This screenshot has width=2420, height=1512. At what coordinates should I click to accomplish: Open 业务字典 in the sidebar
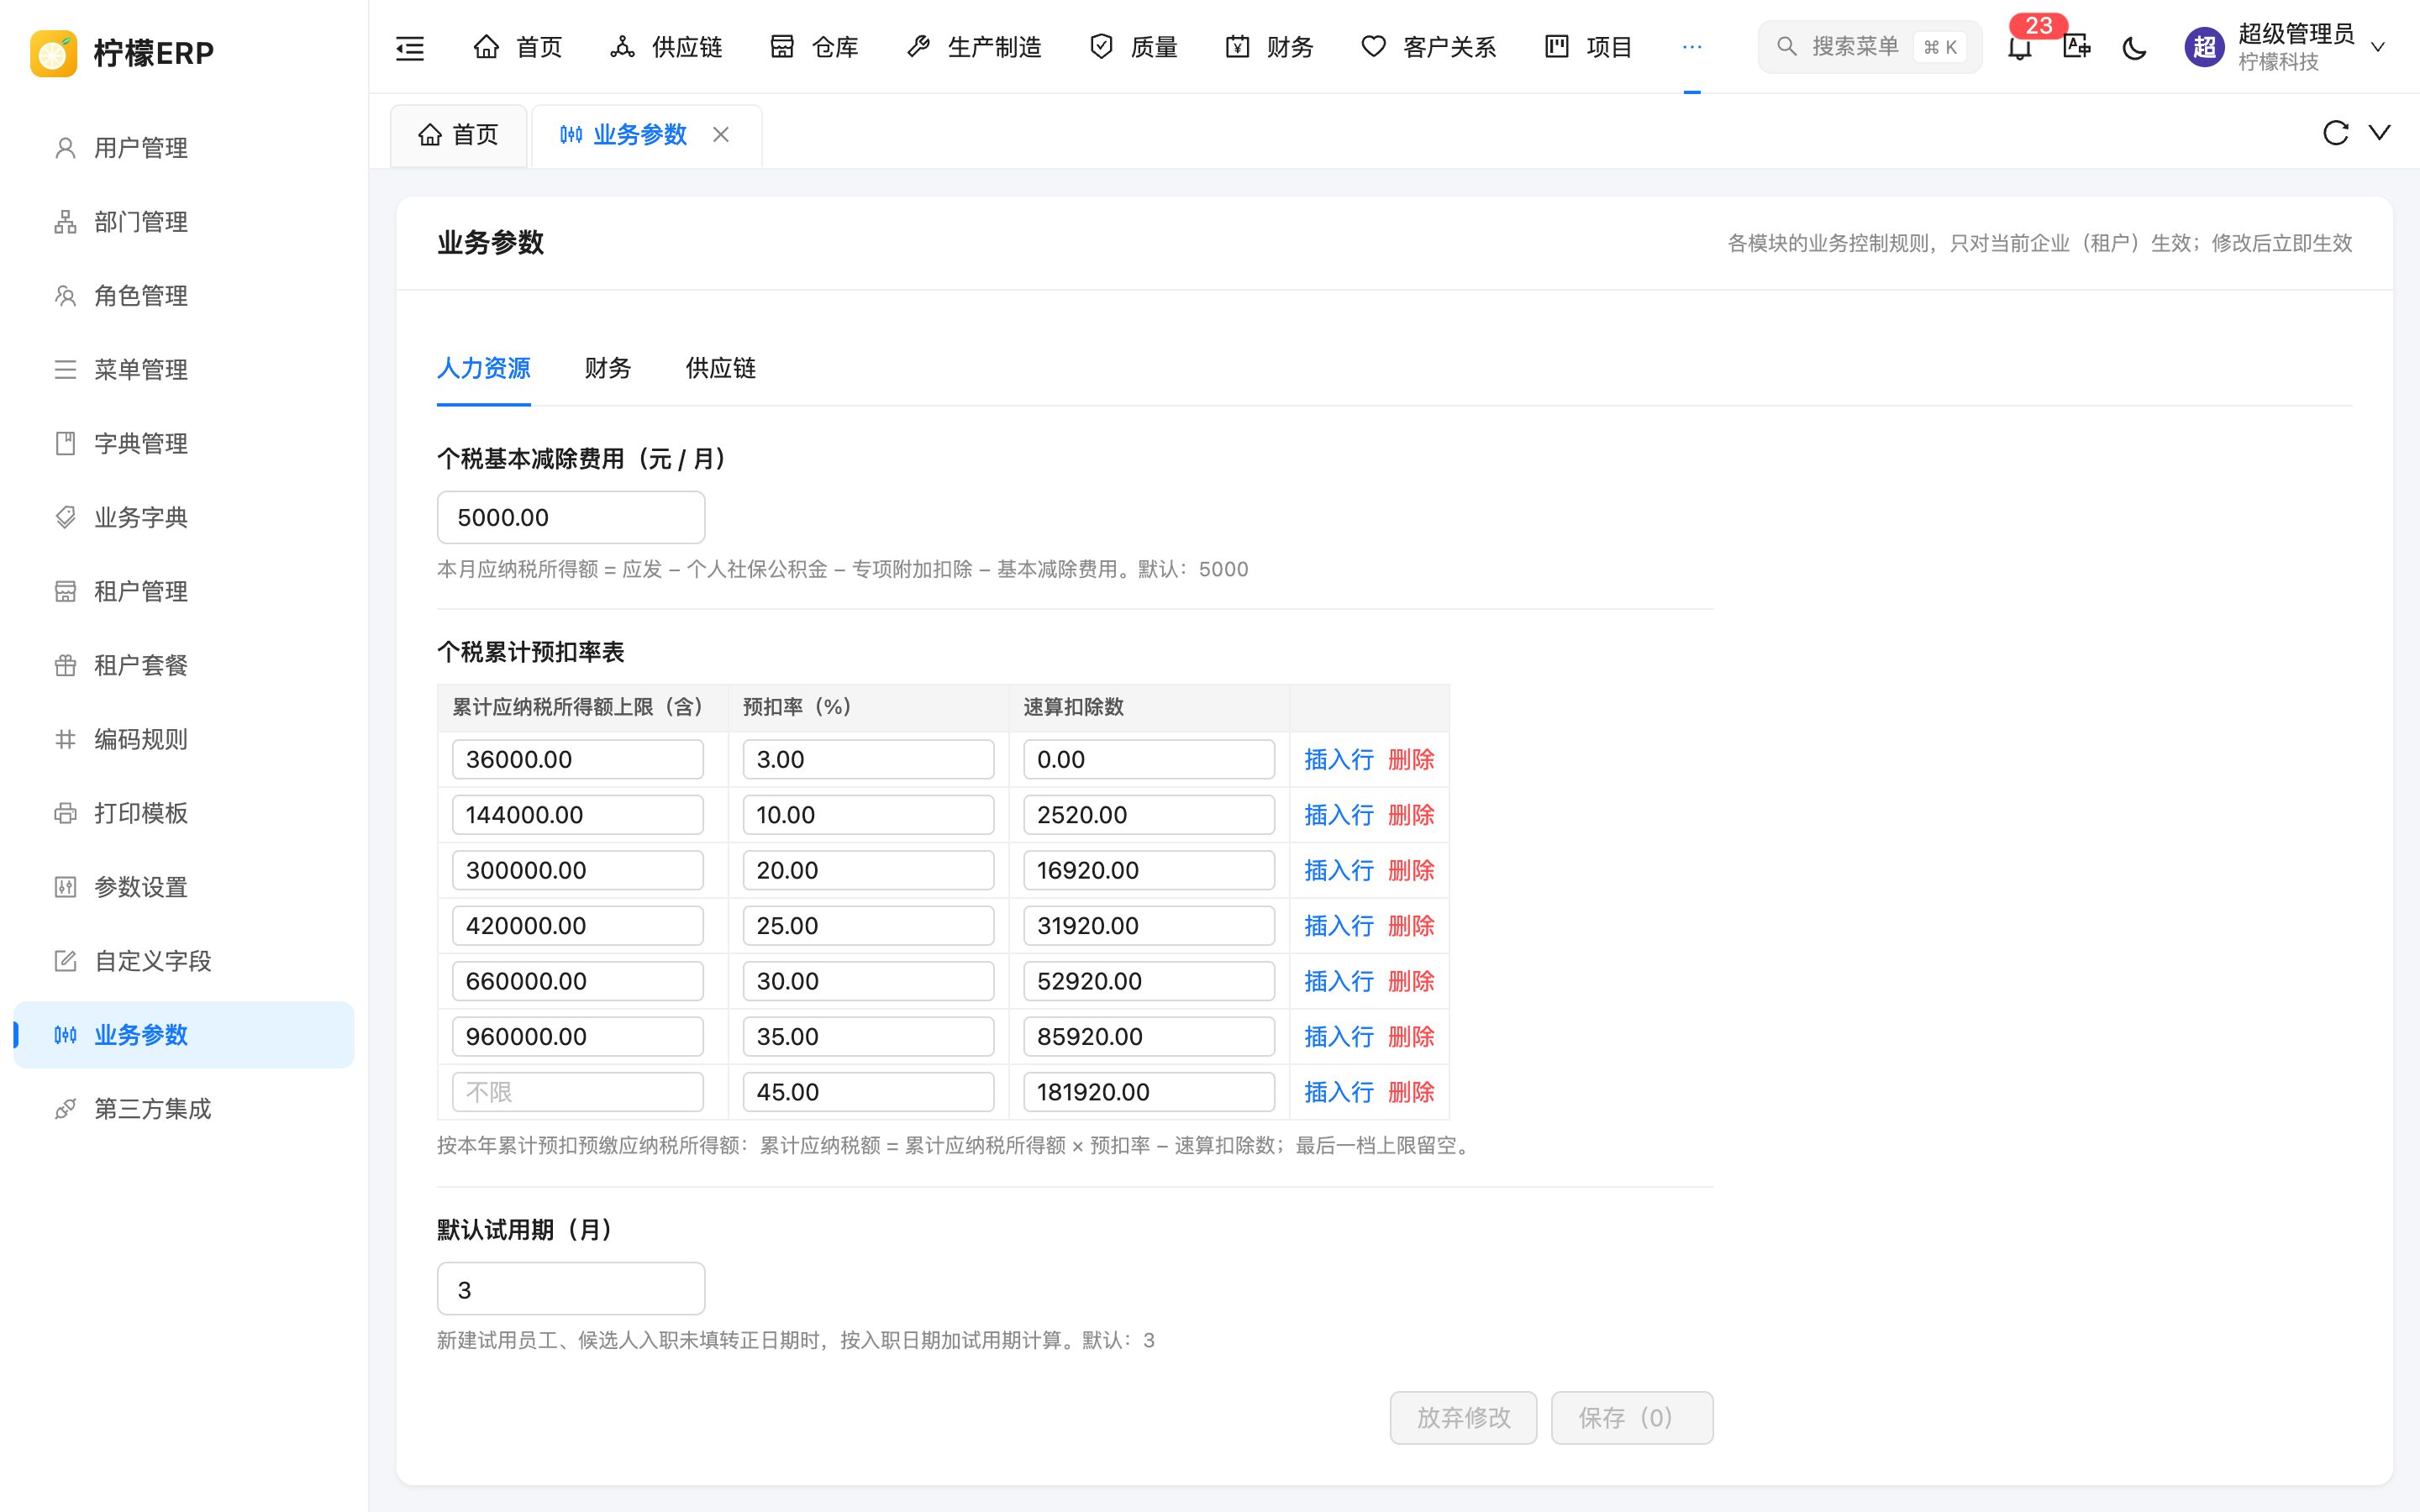click(x=184, y=518)
